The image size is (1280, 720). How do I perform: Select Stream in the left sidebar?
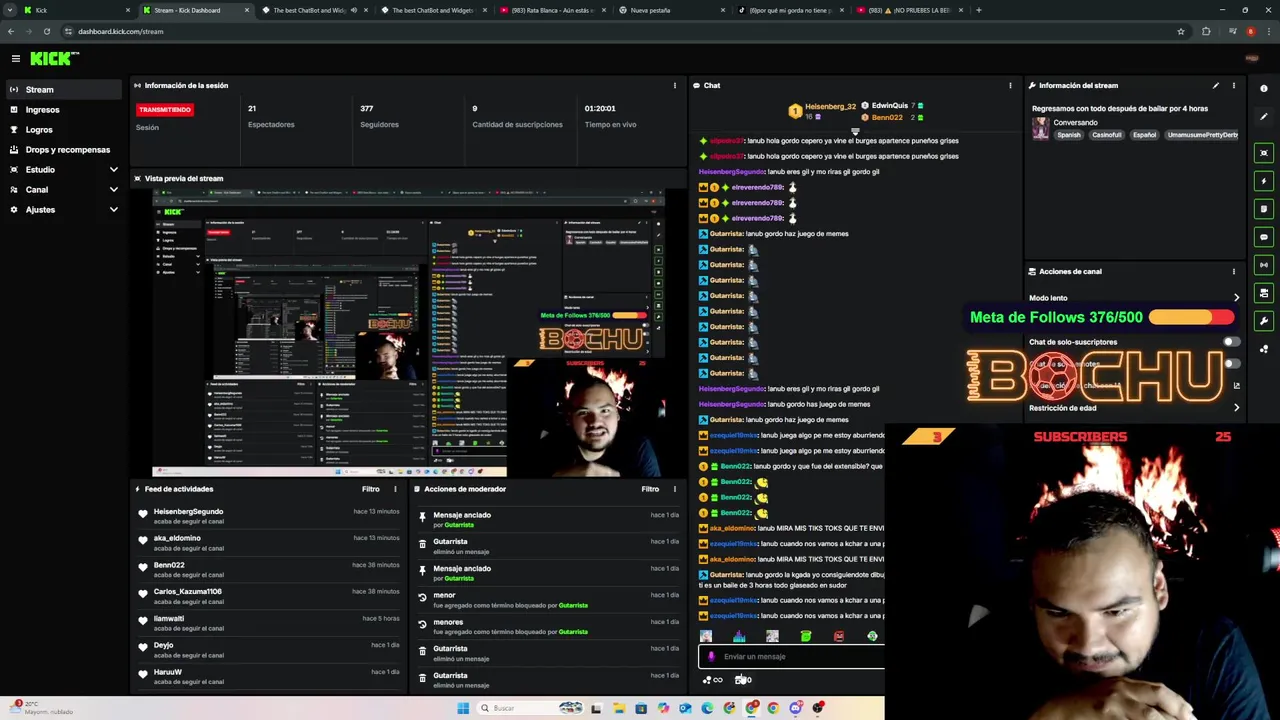(64, 90)
